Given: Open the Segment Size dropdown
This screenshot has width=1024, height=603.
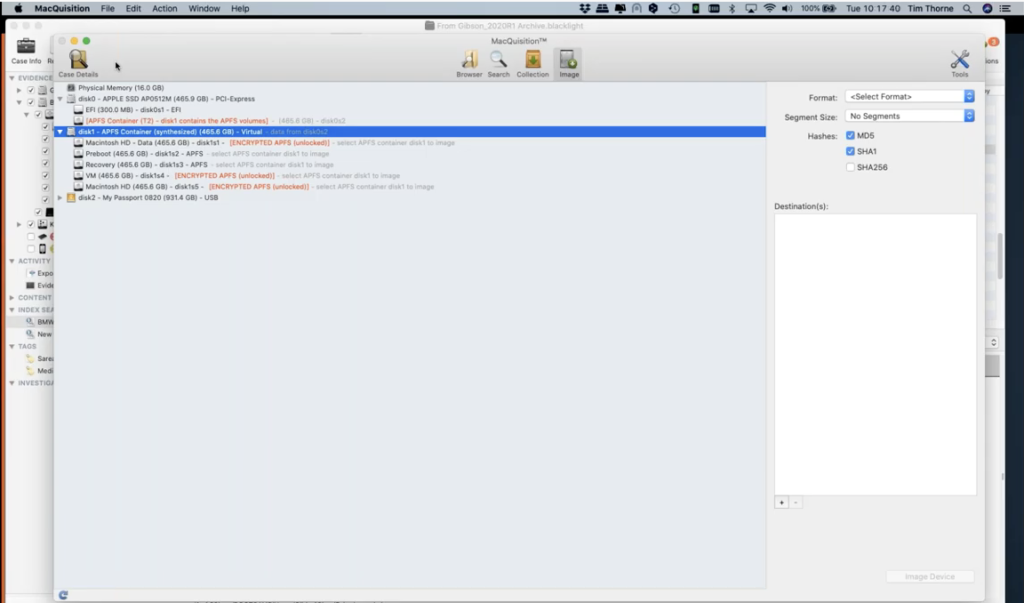Looking at the screenshot, I should (910, 116).
